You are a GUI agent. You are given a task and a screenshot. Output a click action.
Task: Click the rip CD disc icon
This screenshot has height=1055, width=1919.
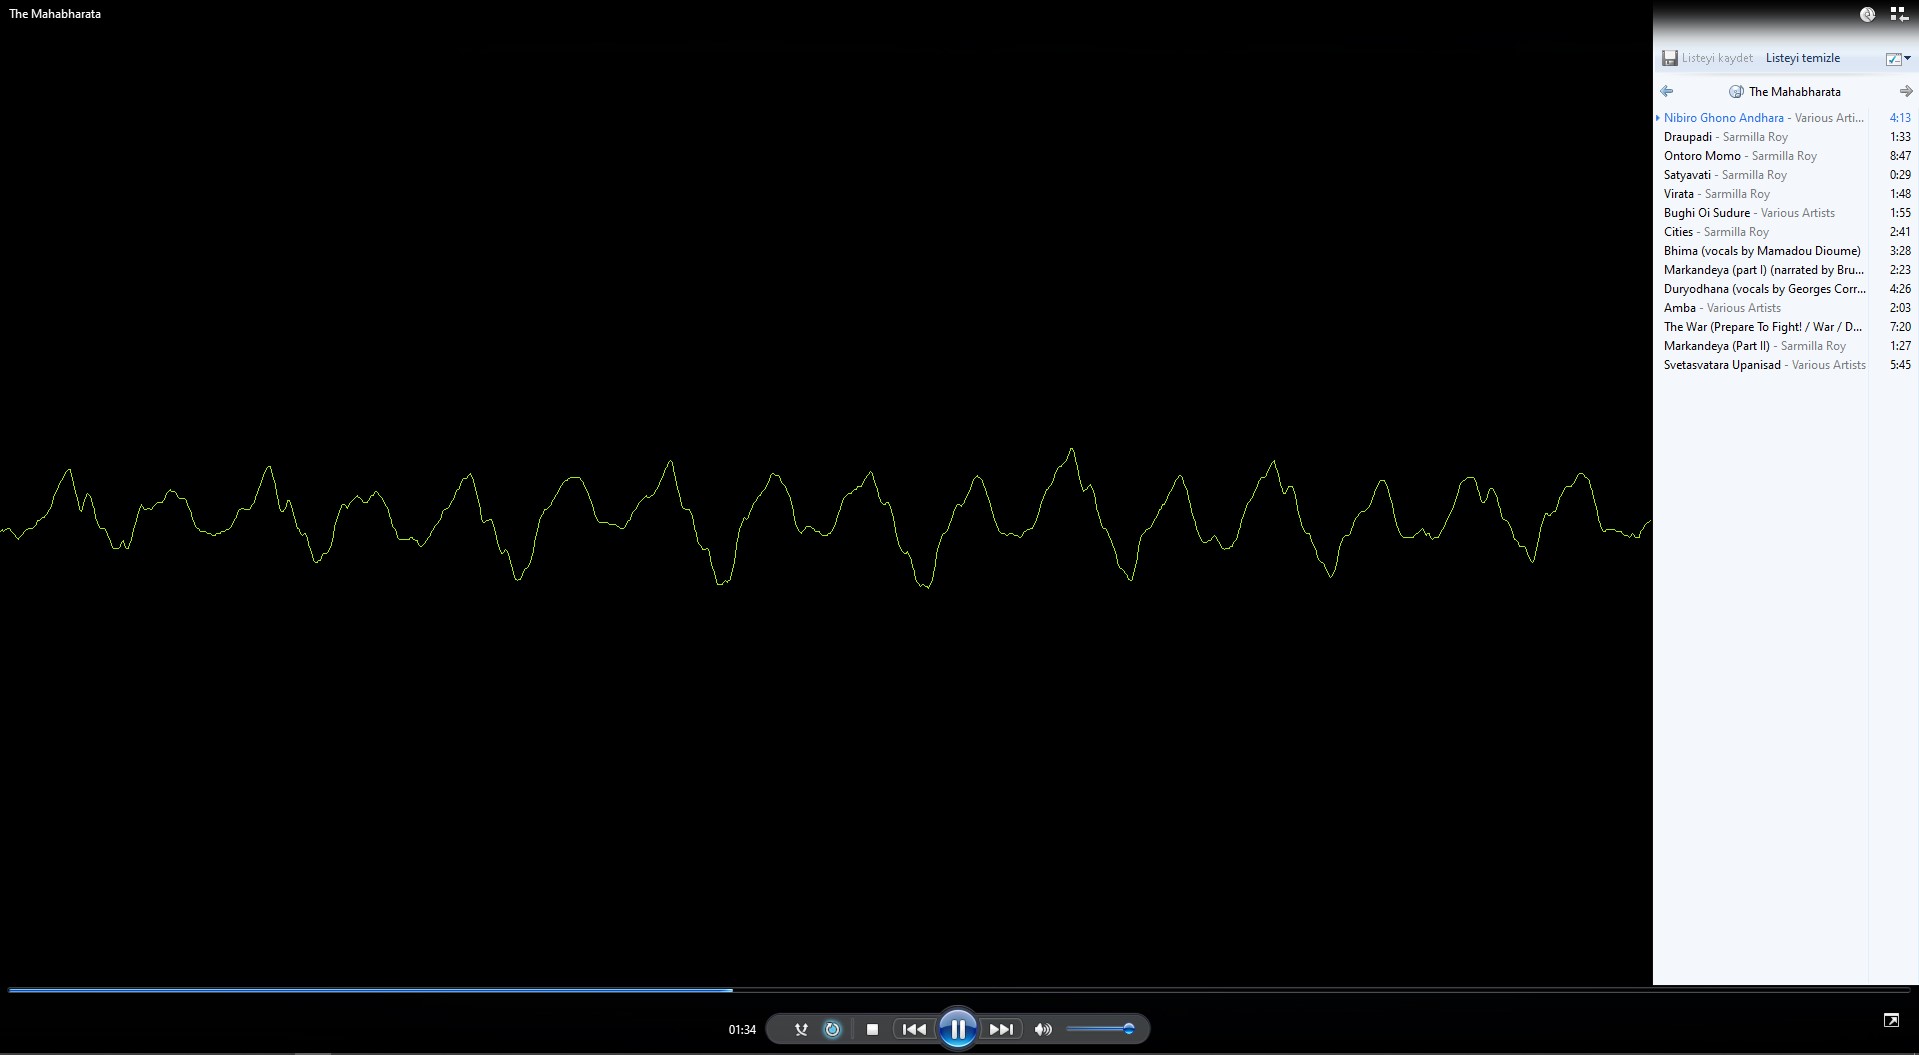1867,14
